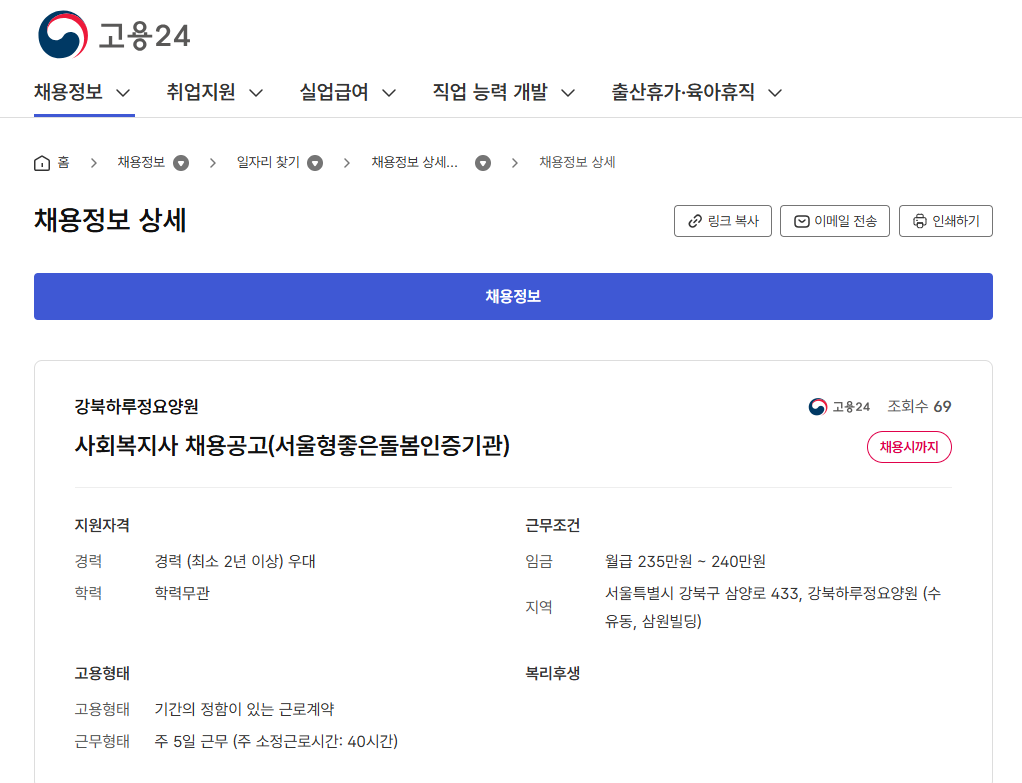This screenshot has width=1022, height=783.
Task: Click the small 고용24 source logo
Action: coord(839,406)
